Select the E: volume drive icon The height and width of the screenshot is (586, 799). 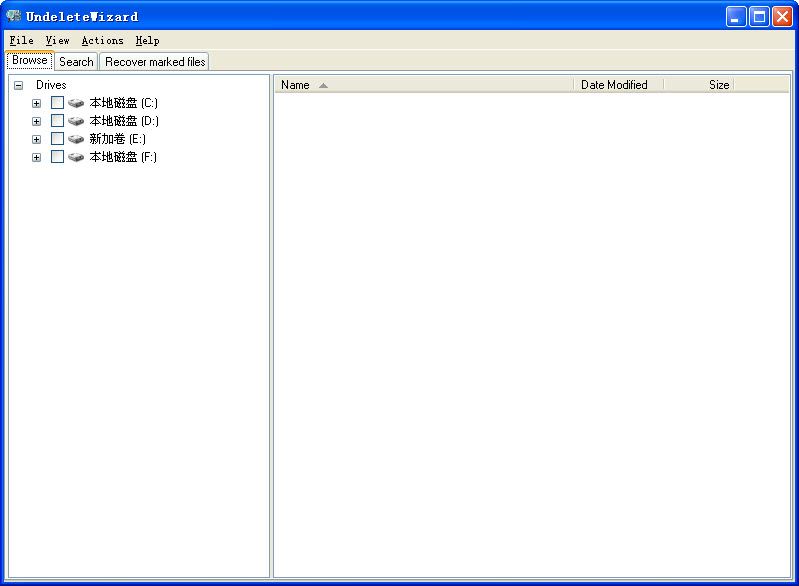click(x=76, y=139)
